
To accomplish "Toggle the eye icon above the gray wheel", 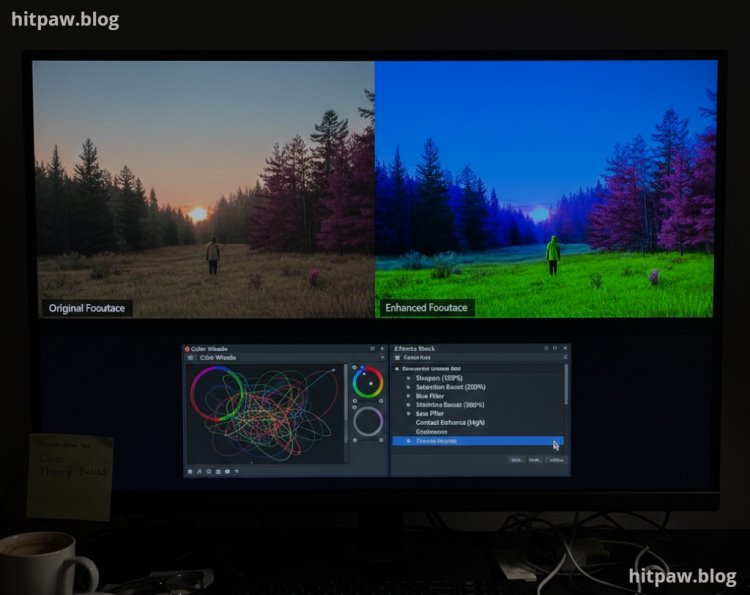I will tap(355, 407).
